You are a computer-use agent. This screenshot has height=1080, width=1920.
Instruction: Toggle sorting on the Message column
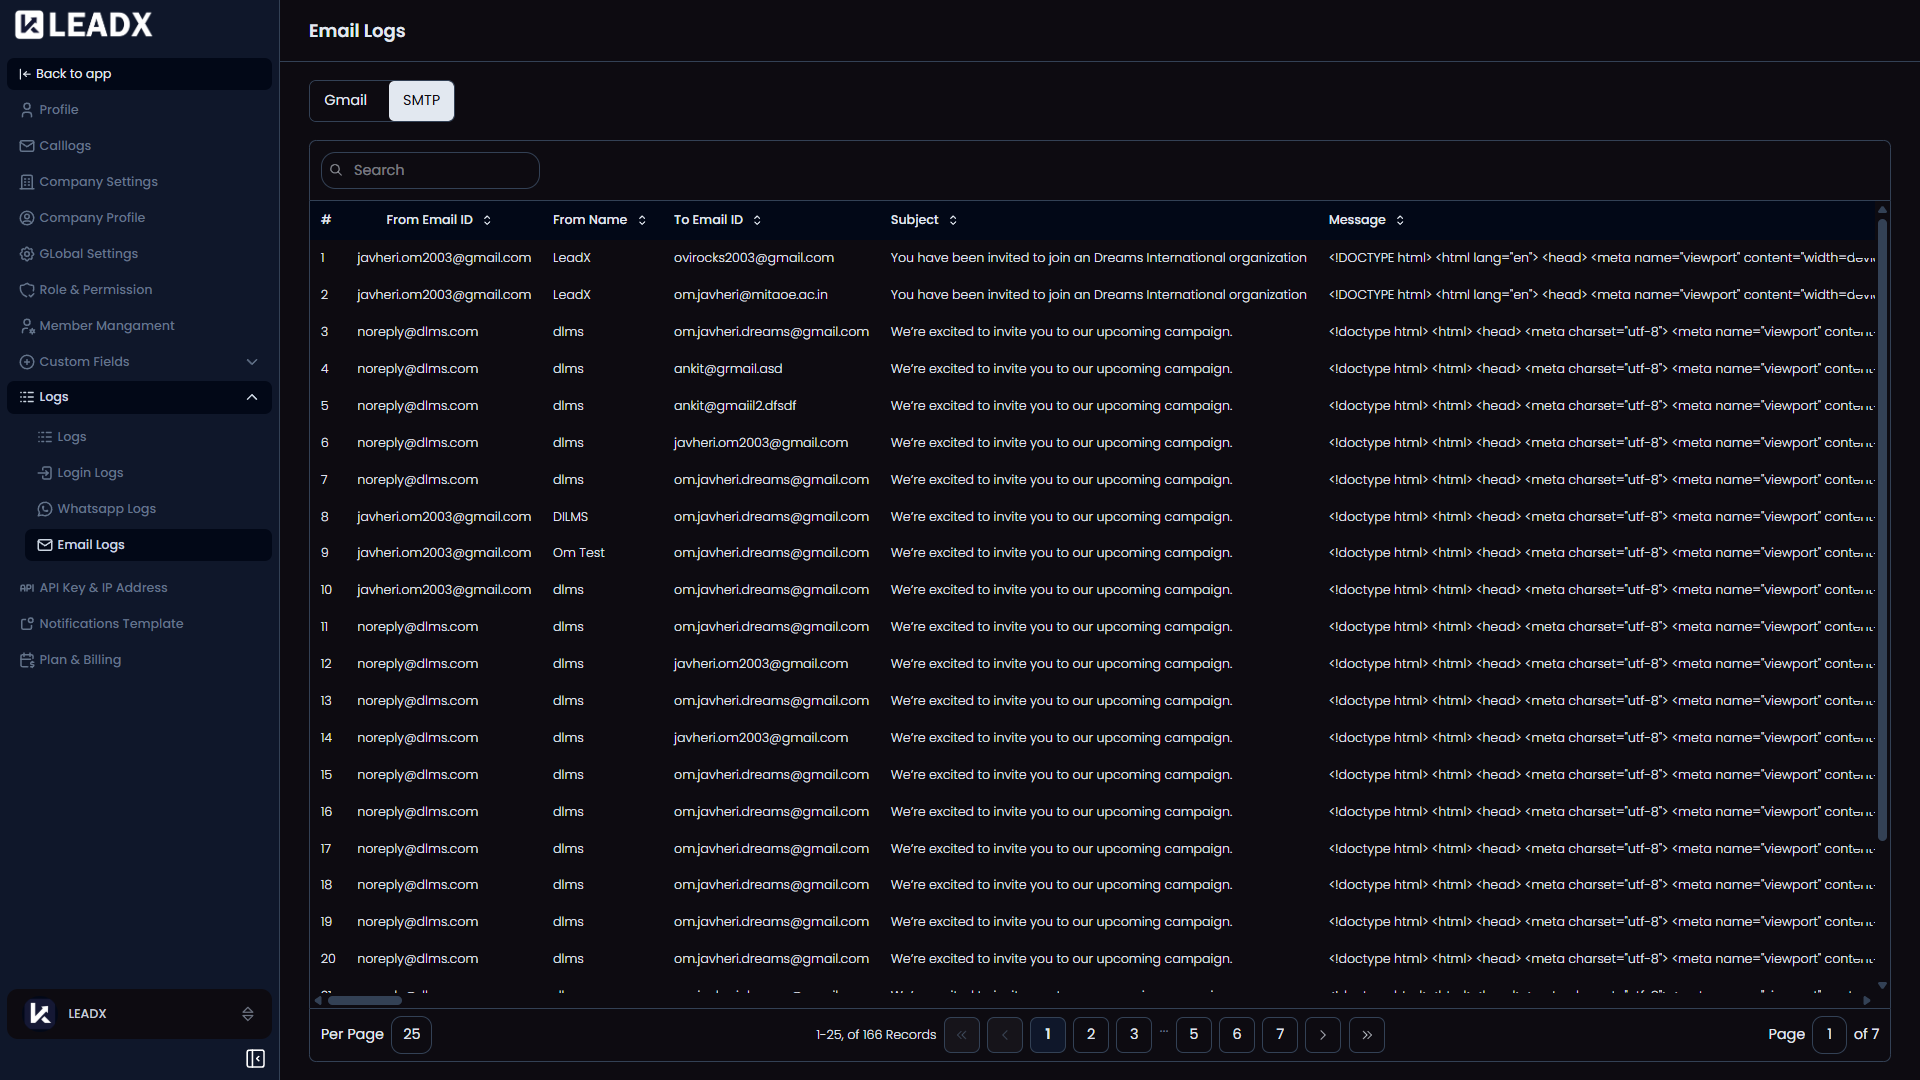pyautogui.click(x=1400, y=219)
